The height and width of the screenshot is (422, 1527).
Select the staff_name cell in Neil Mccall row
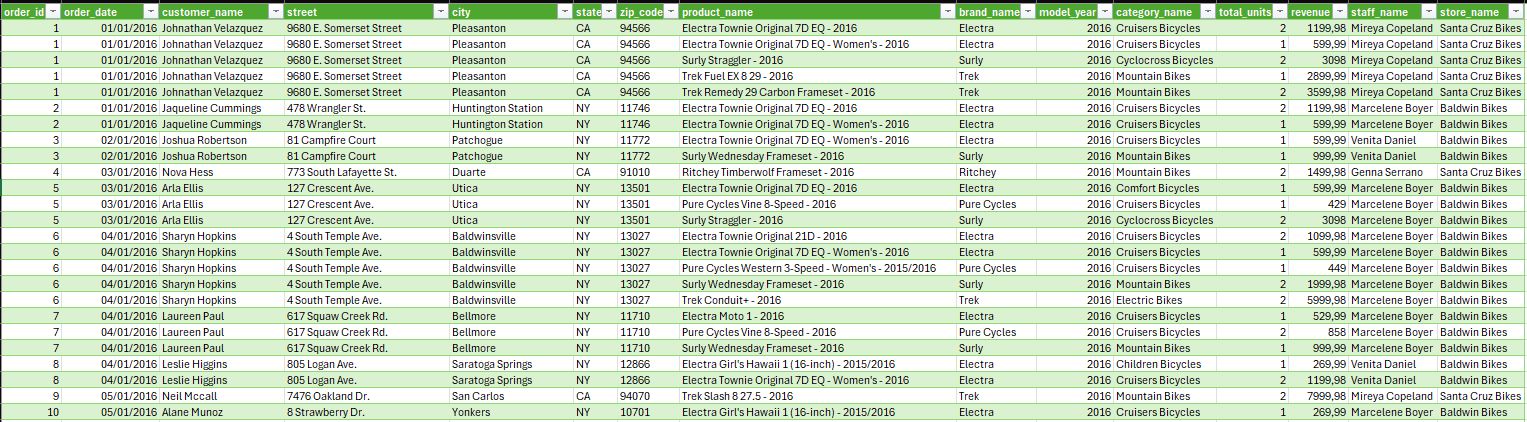coord(1392,396)
